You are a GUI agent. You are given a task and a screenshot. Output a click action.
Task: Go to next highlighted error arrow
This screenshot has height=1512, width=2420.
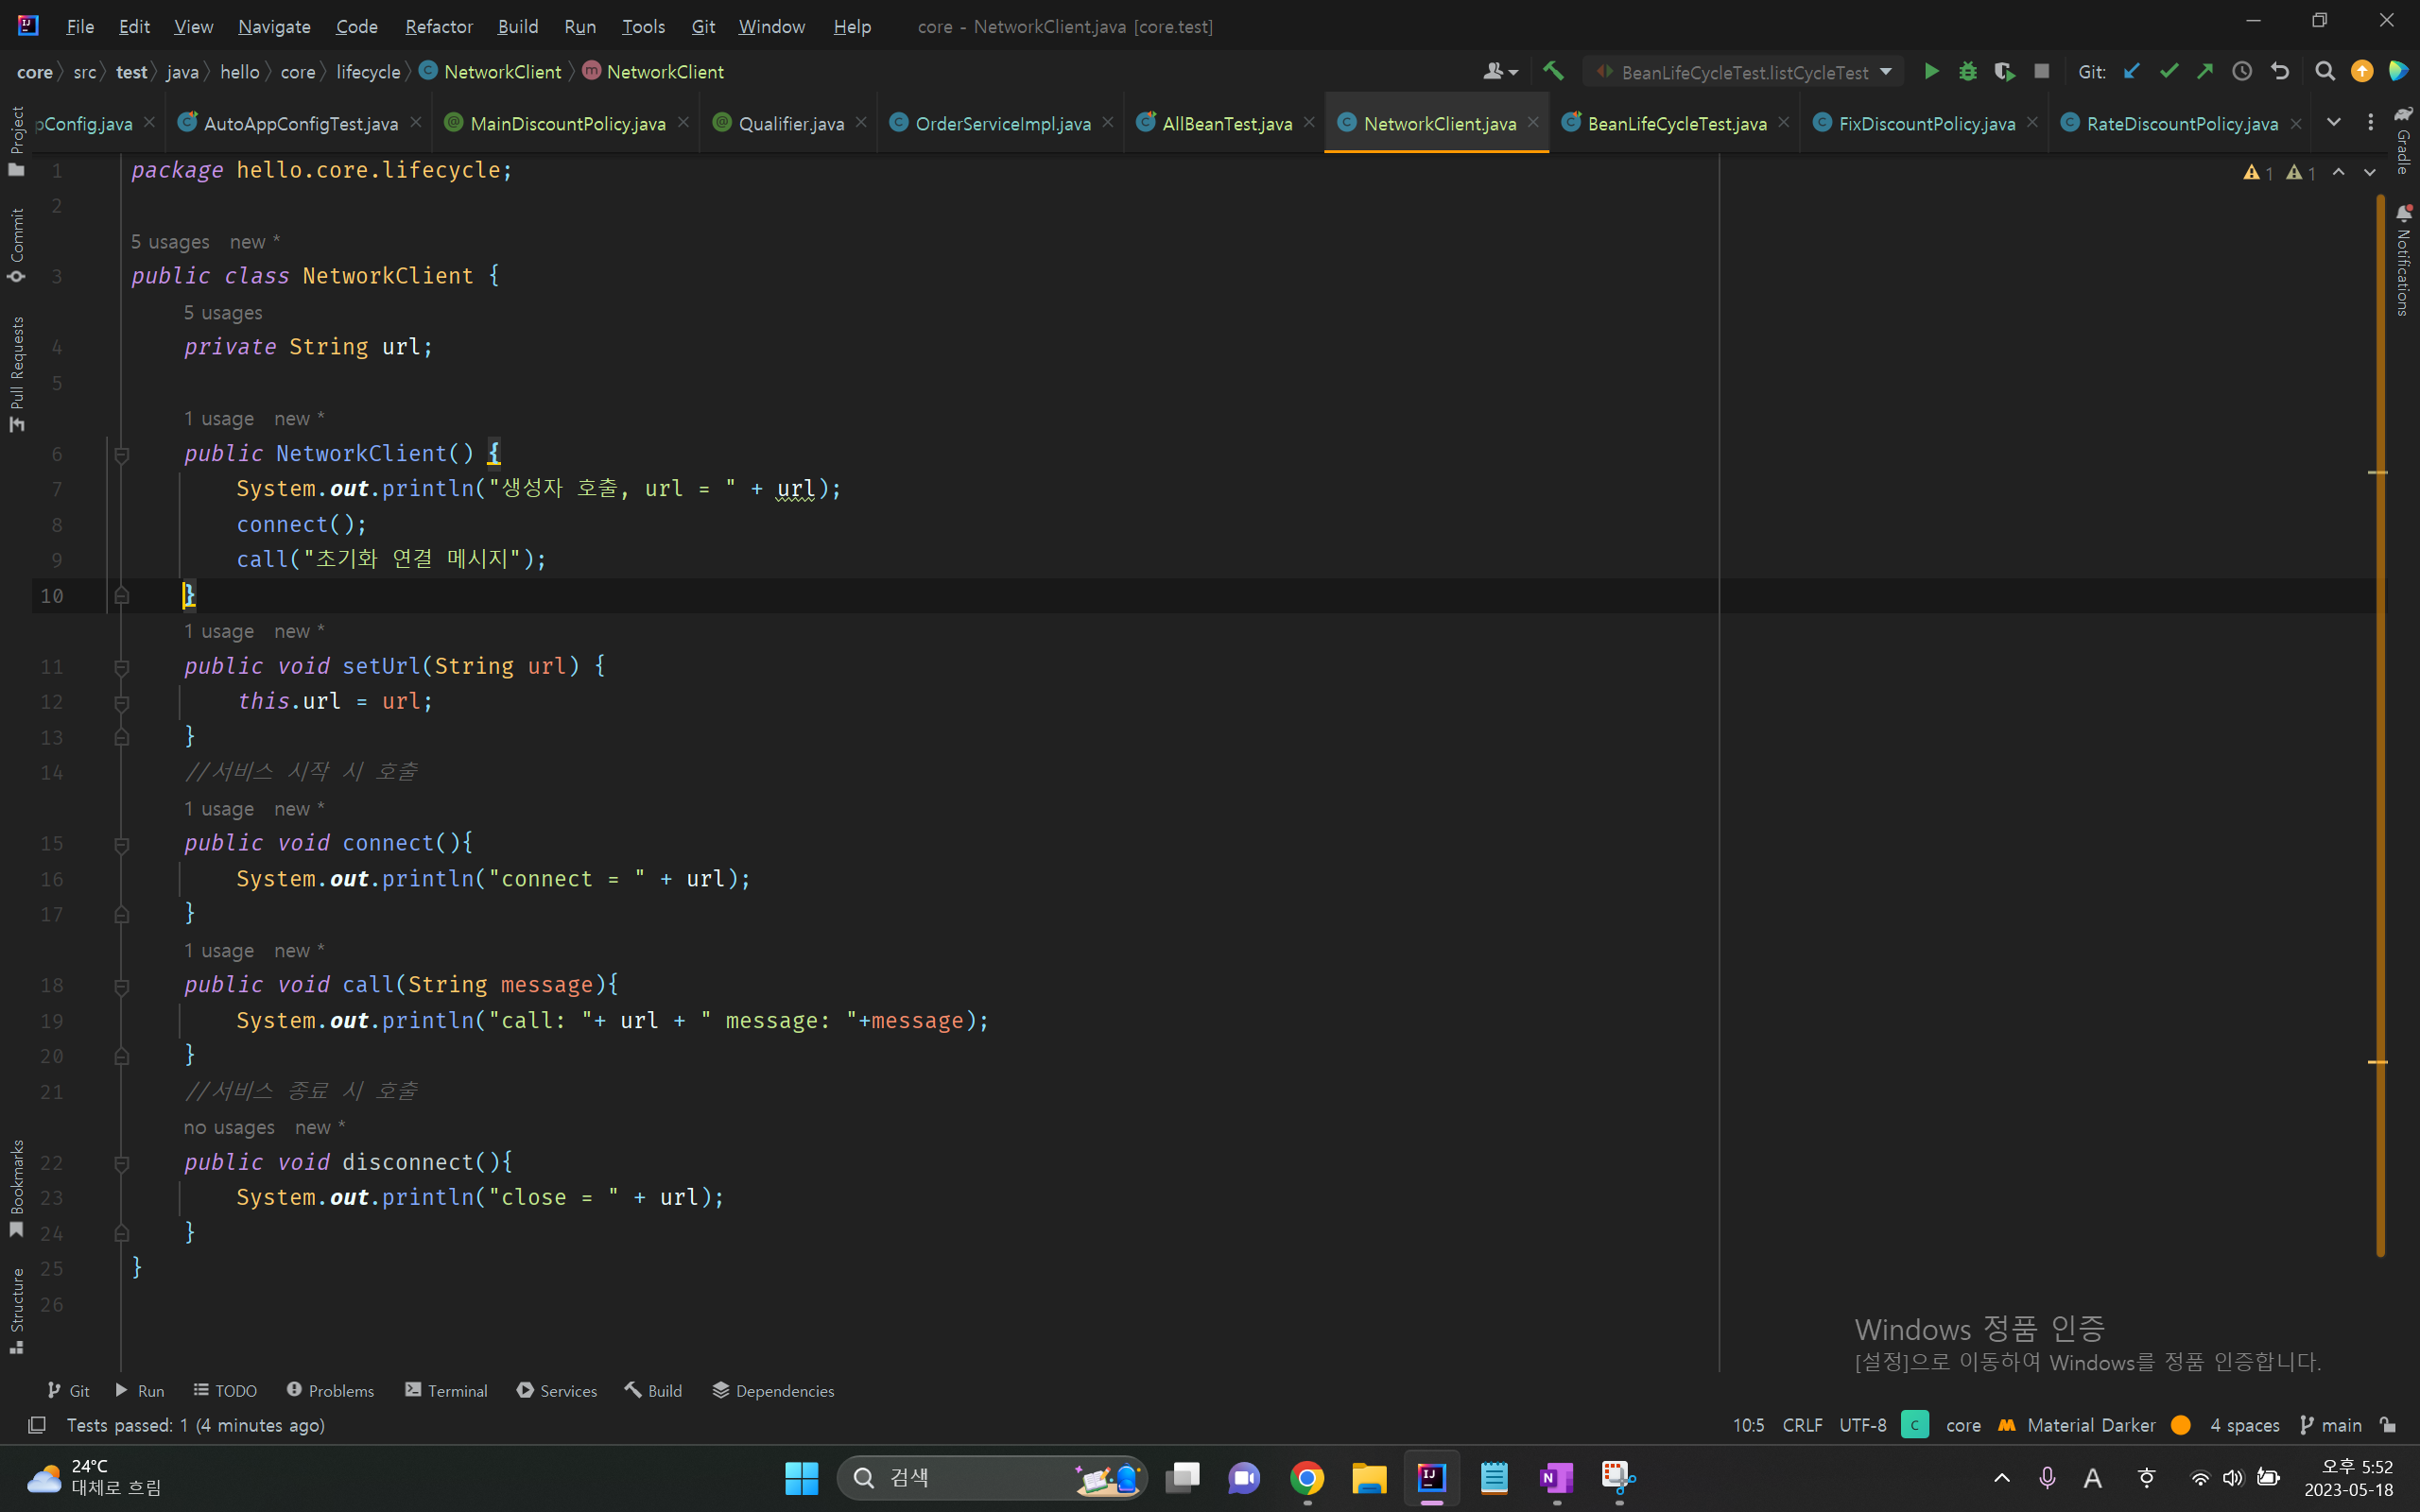(x=2369, y=173)
